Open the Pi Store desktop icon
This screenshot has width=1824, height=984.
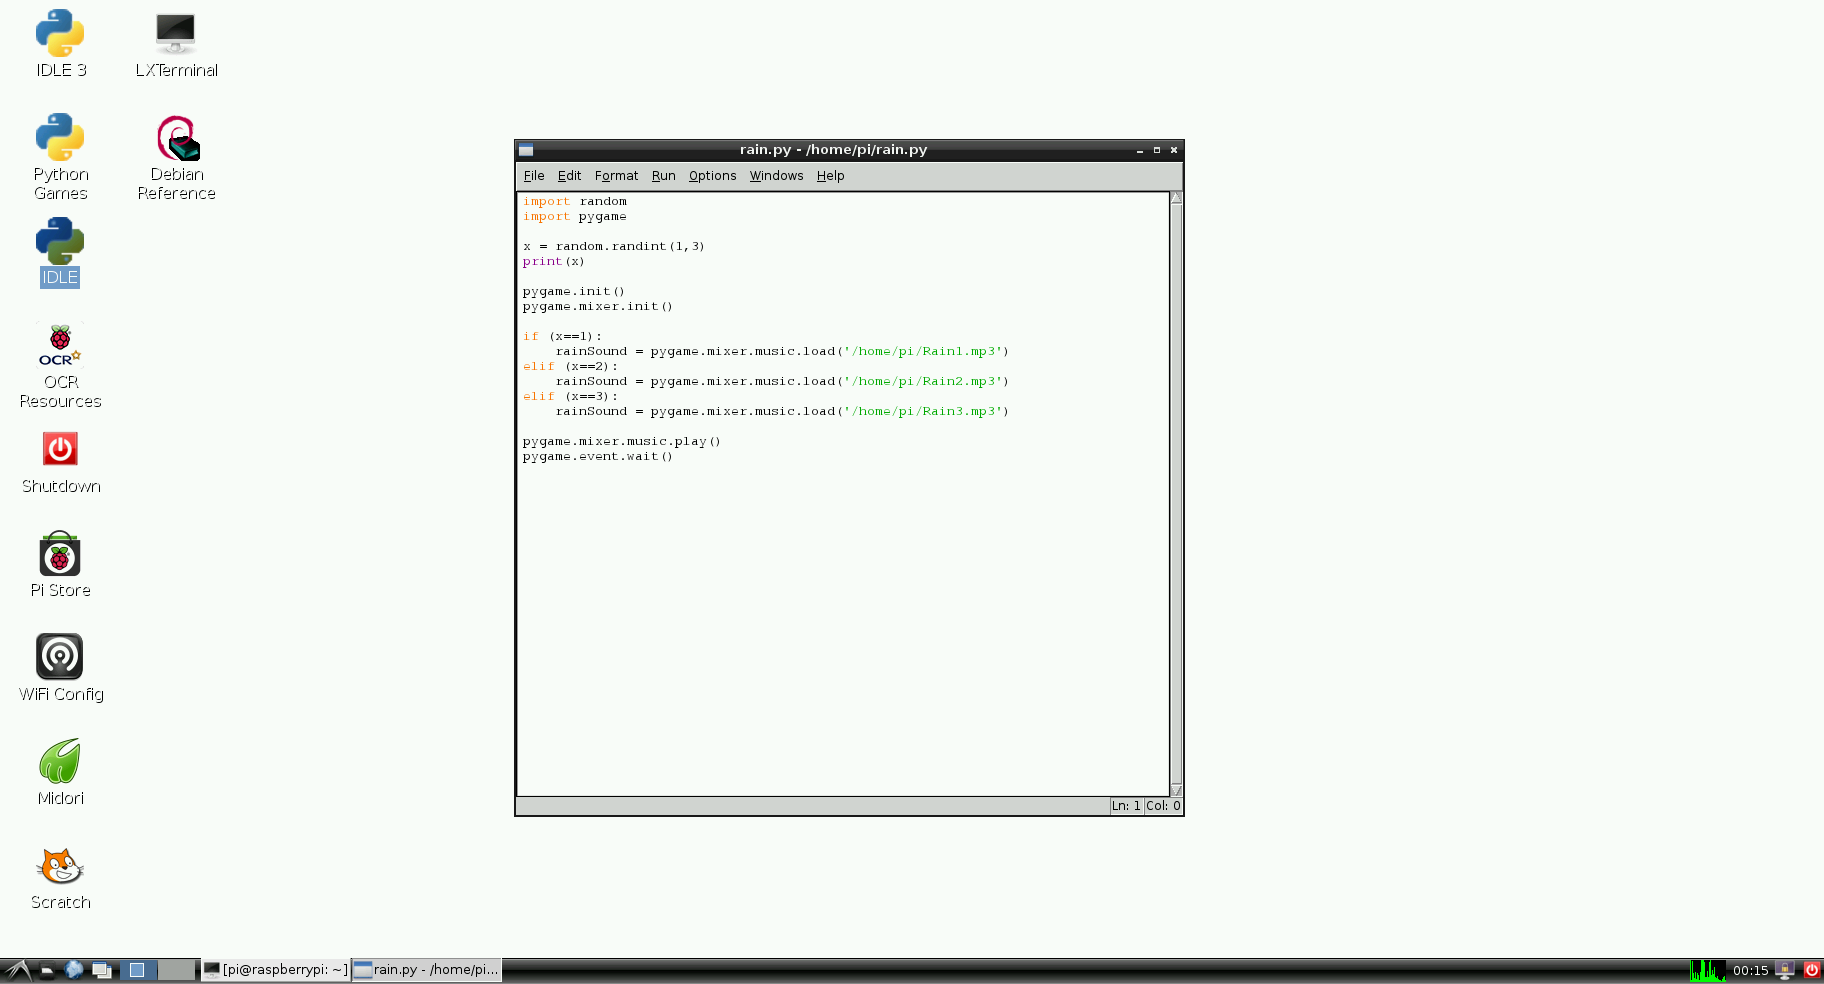60,565
